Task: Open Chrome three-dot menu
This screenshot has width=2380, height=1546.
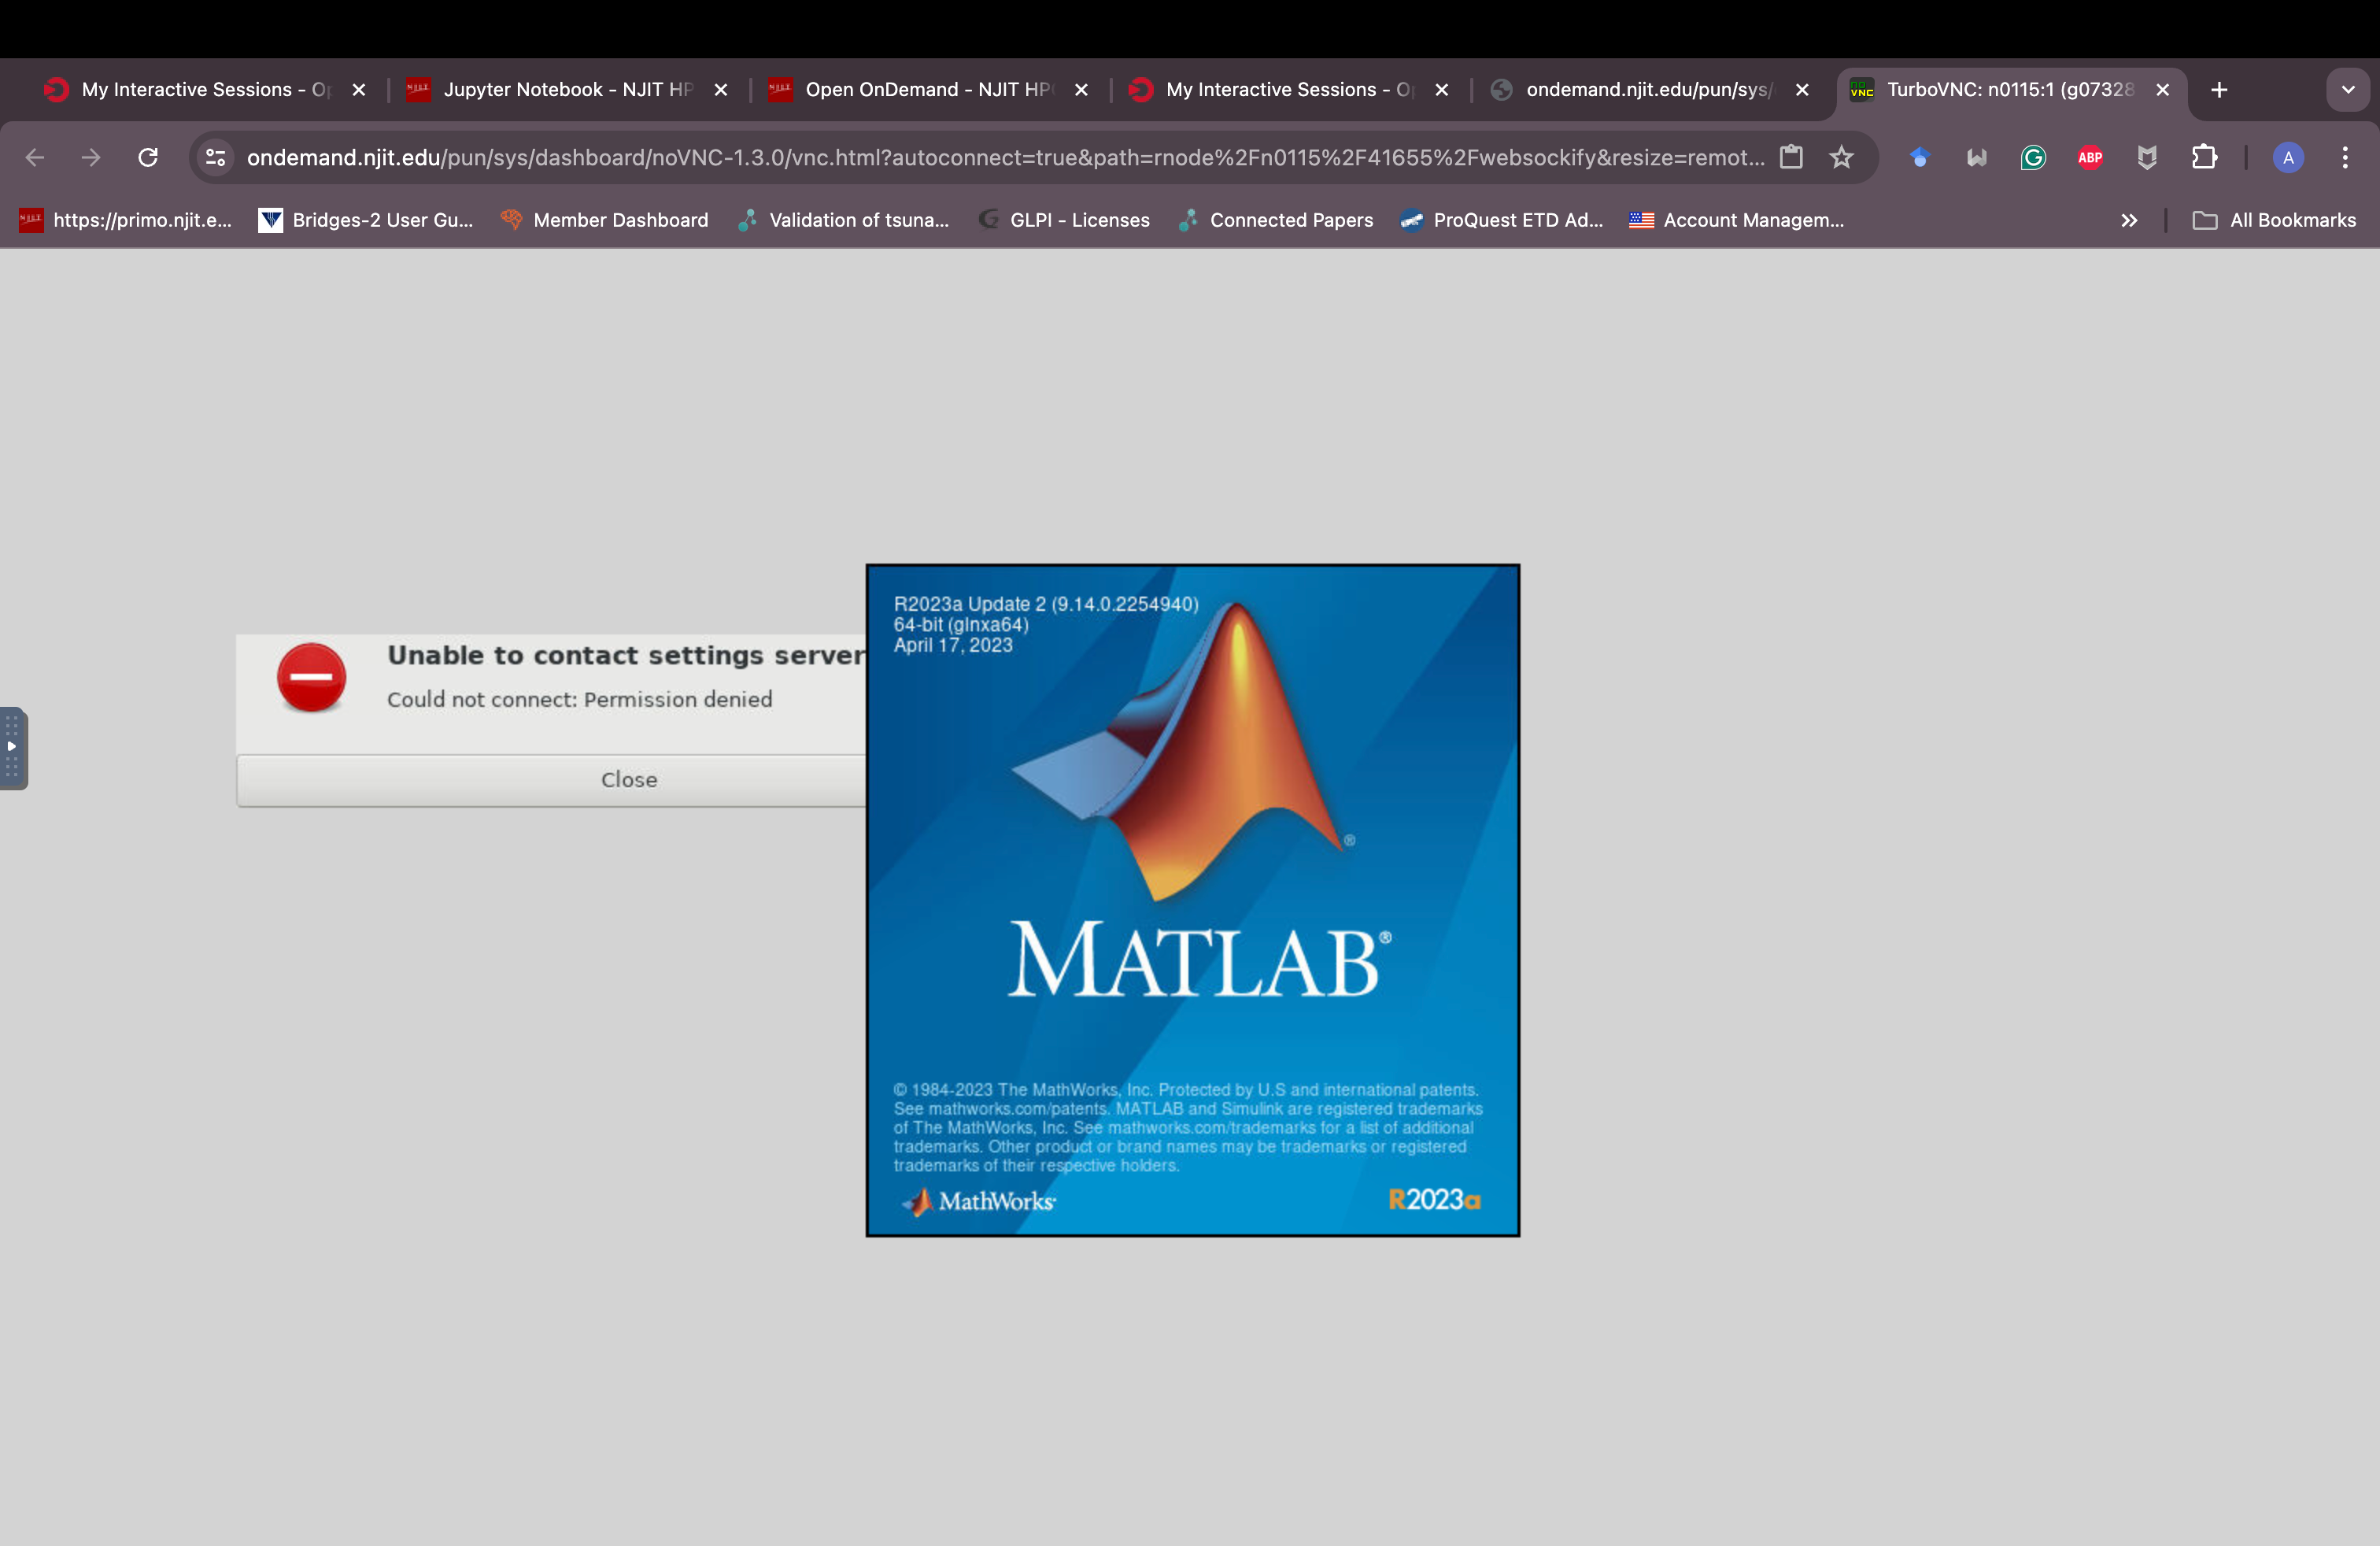Action: pos(2345,157)
